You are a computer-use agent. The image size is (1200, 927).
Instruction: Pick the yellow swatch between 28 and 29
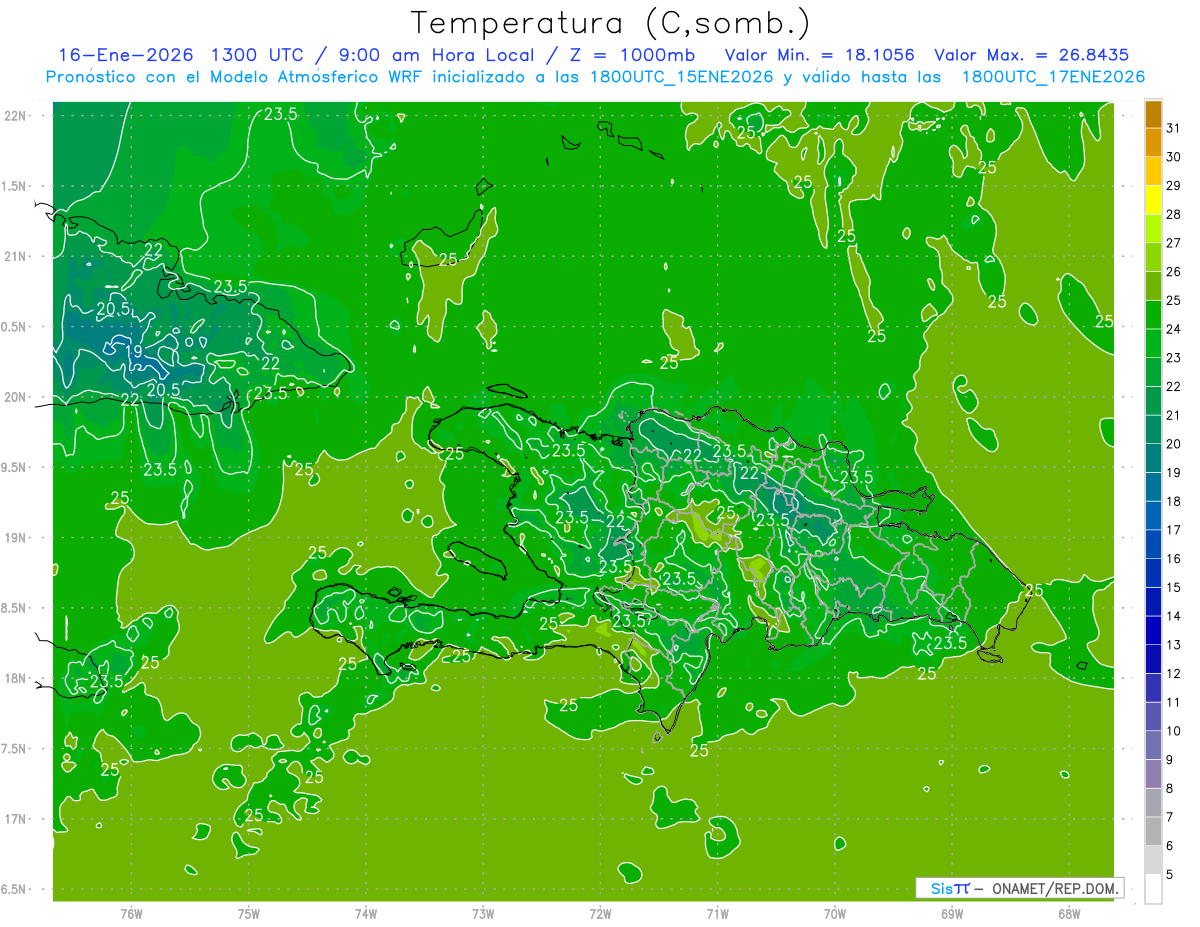click(1153, 200)
